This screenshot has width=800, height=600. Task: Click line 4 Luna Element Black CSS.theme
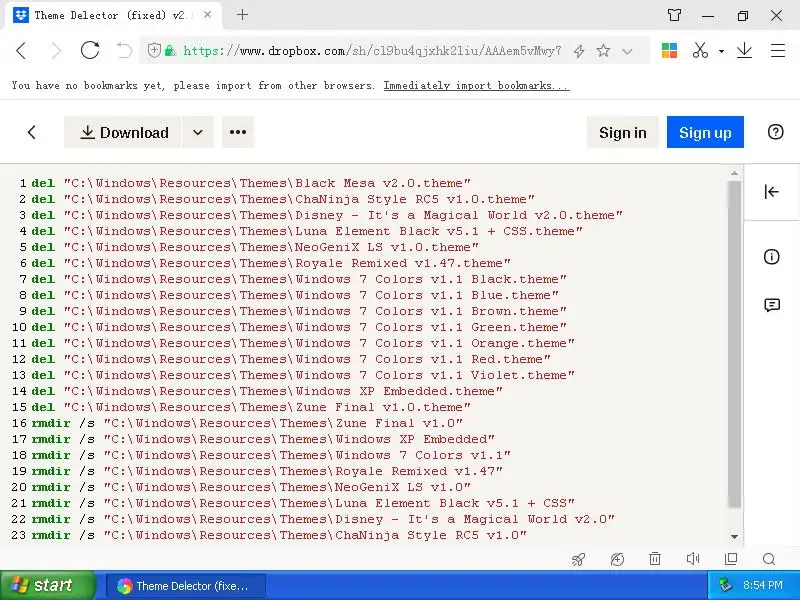(x=323, y=231)
